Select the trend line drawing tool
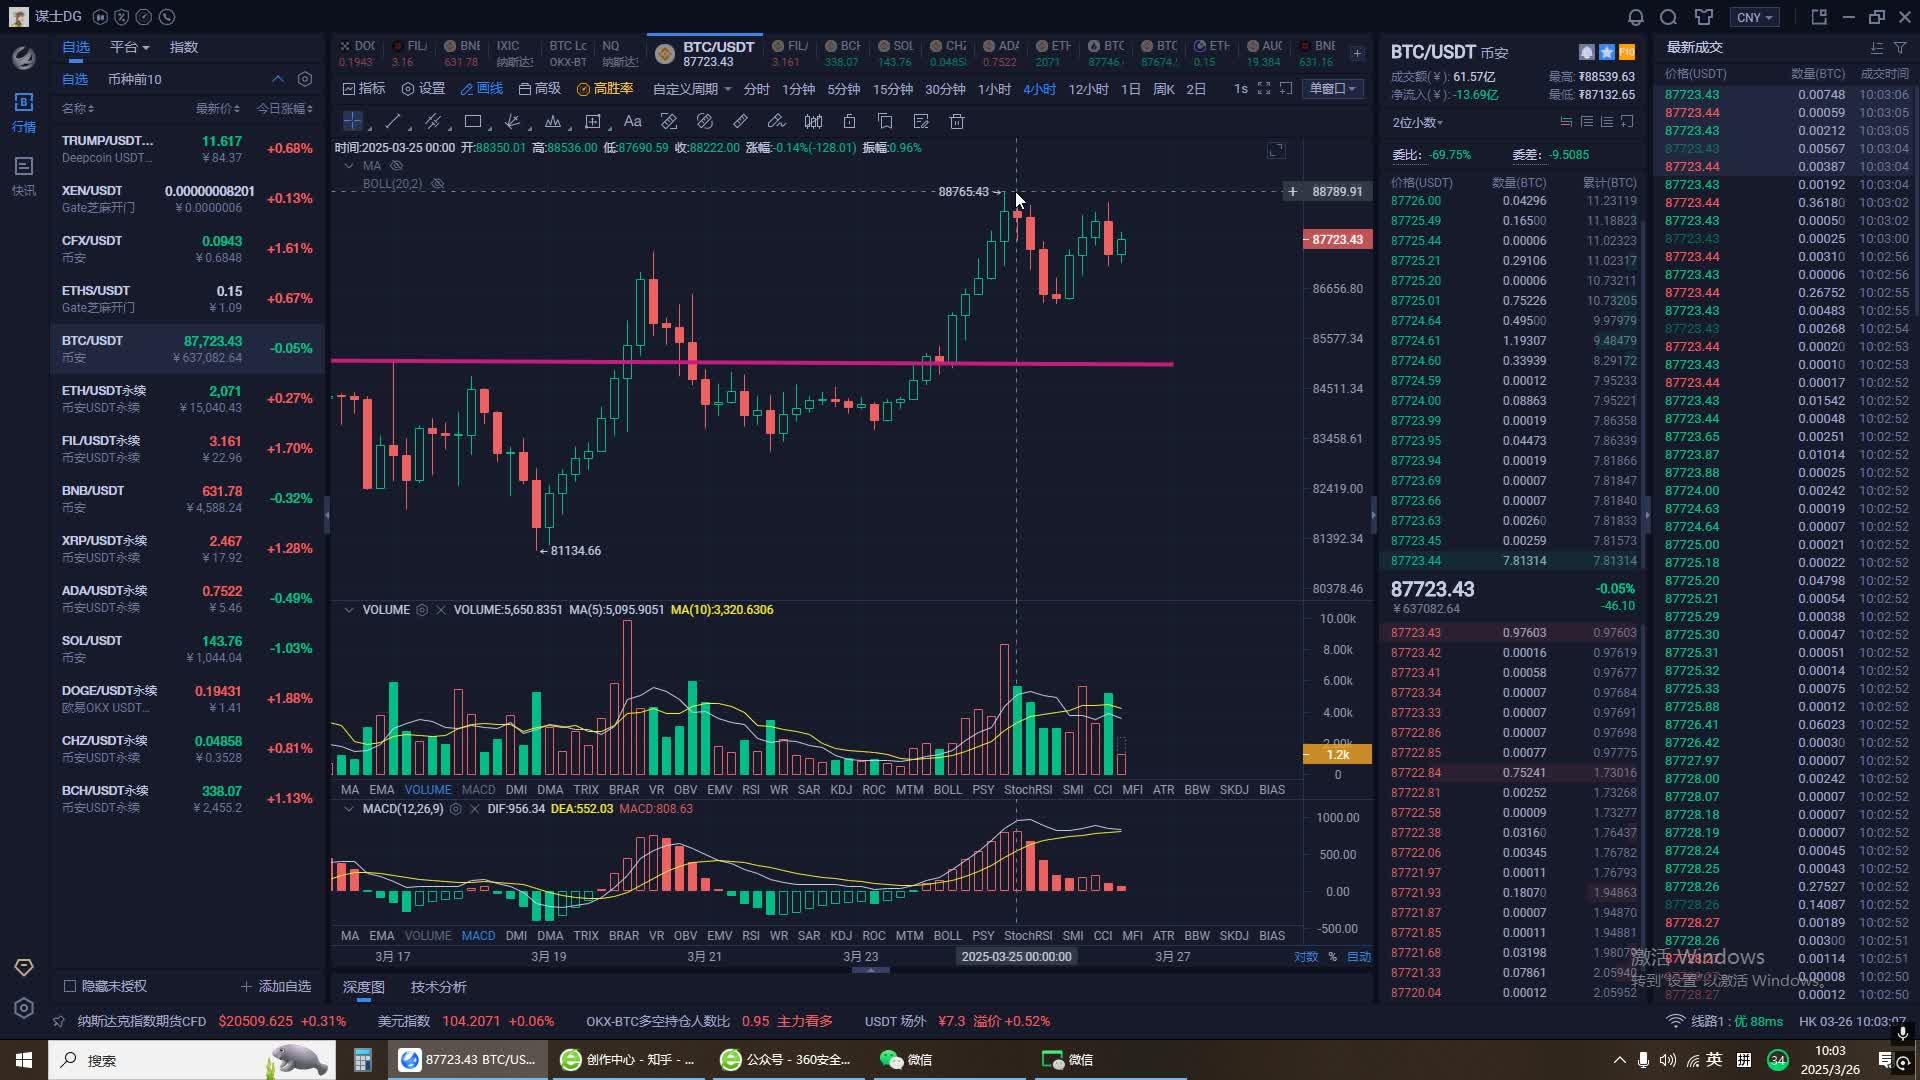 click(393, 121)
